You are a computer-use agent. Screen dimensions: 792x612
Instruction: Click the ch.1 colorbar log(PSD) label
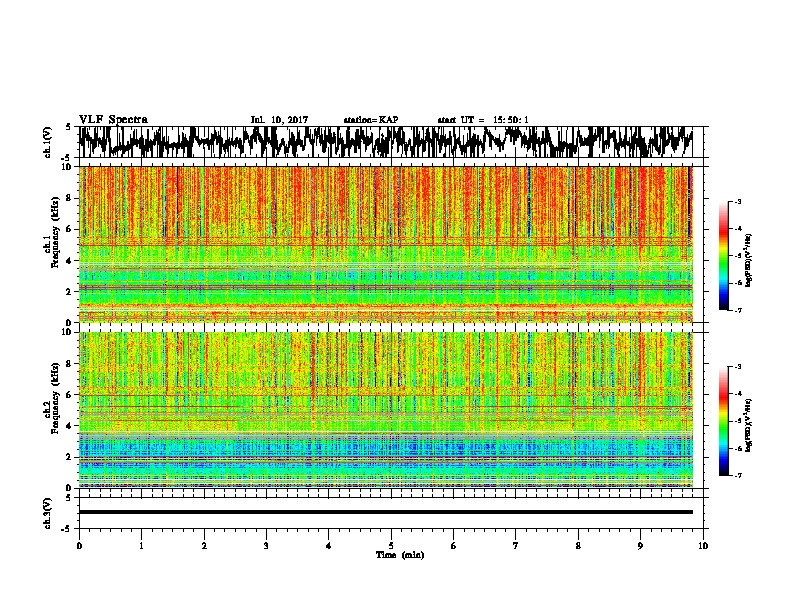(749, 260)
